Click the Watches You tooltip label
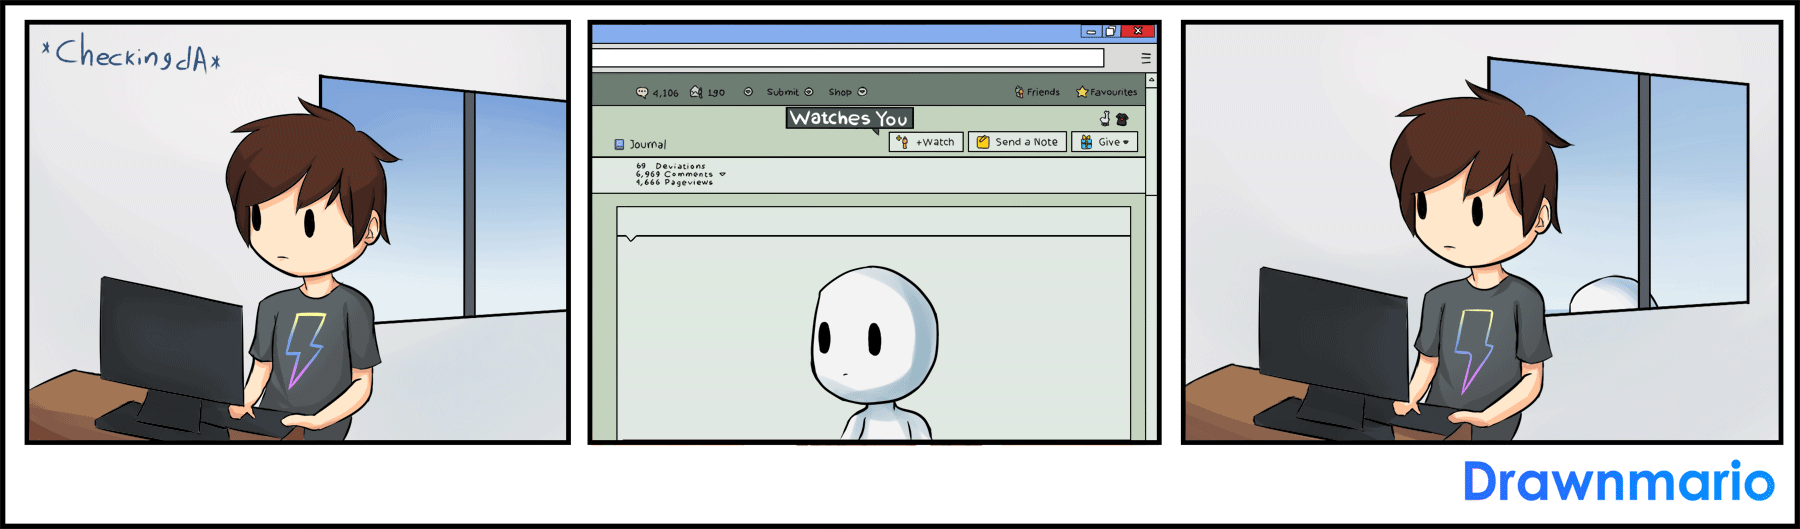Screen dimensions: 1800x529 coord(849,119)
